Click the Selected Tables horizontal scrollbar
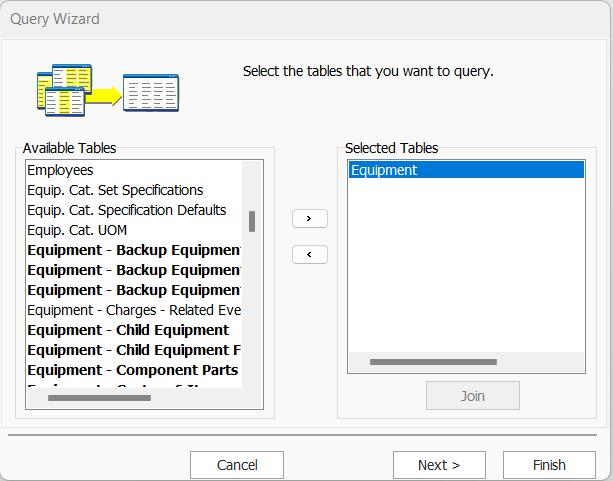Image resolution: width=613 pixels, height=481 pixels. pyautogui.click(x=433, y=362)
